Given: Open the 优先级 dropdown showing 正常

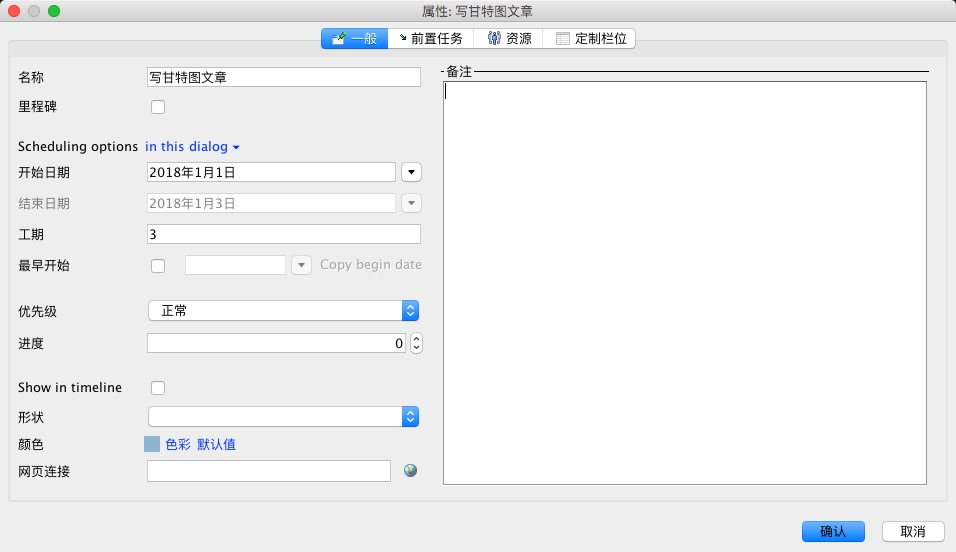Looking at the screenshot, I should [x=284, y=310].
